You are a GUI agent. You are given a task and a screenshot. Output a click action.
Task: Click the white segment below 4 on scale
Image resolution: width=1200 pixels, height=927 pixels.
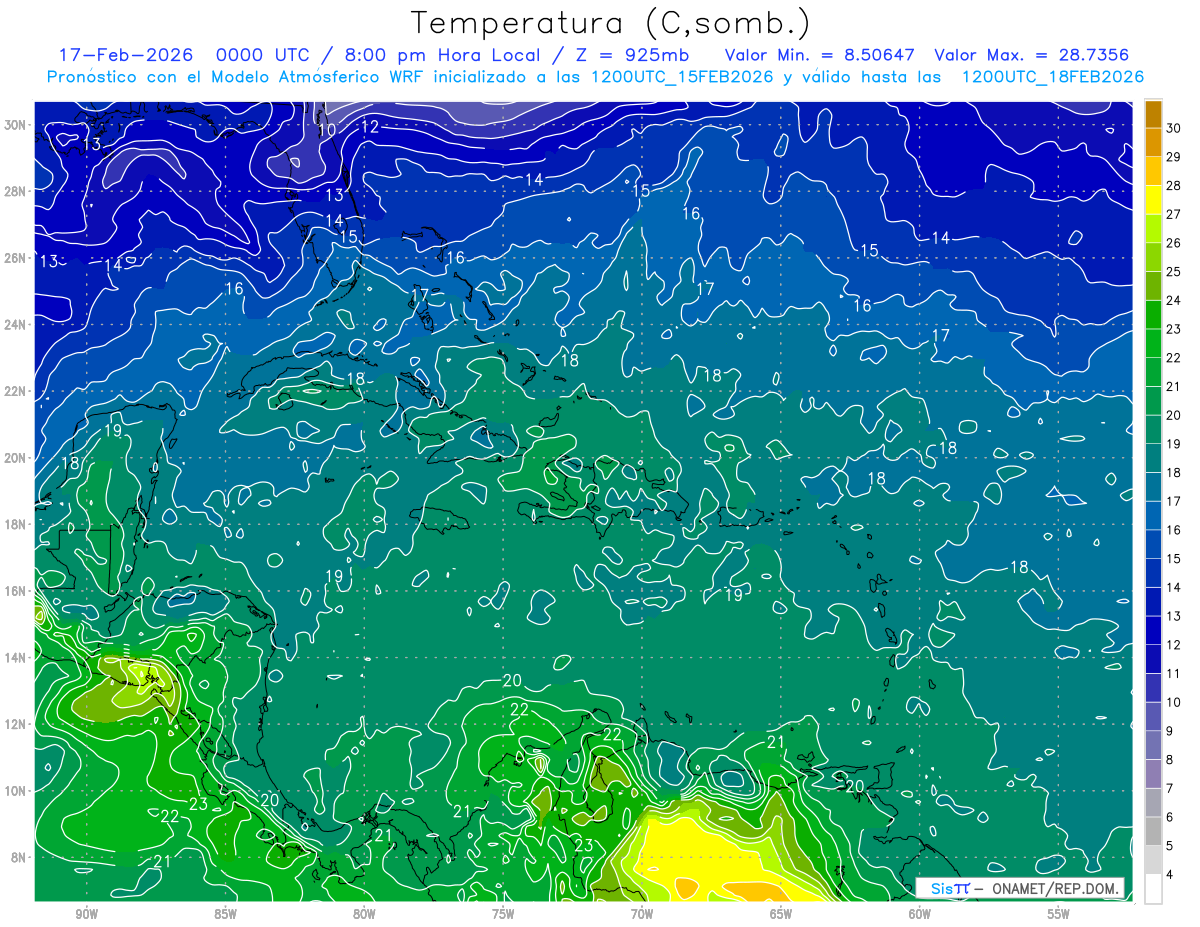tap(1153, 888)
